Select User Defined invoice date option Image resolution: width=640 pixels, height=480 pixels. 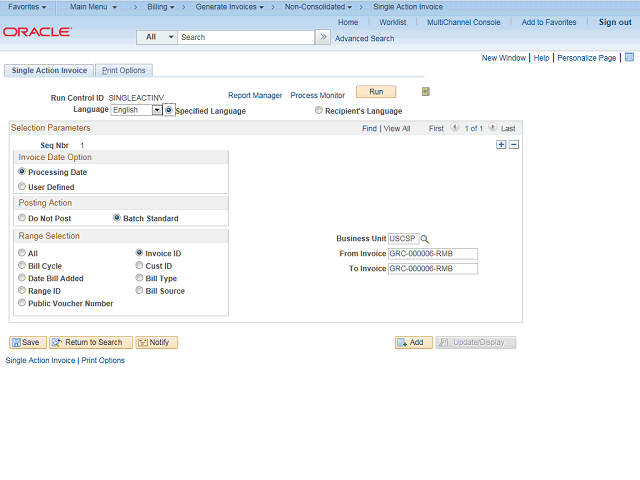click(x=22, y=187)
